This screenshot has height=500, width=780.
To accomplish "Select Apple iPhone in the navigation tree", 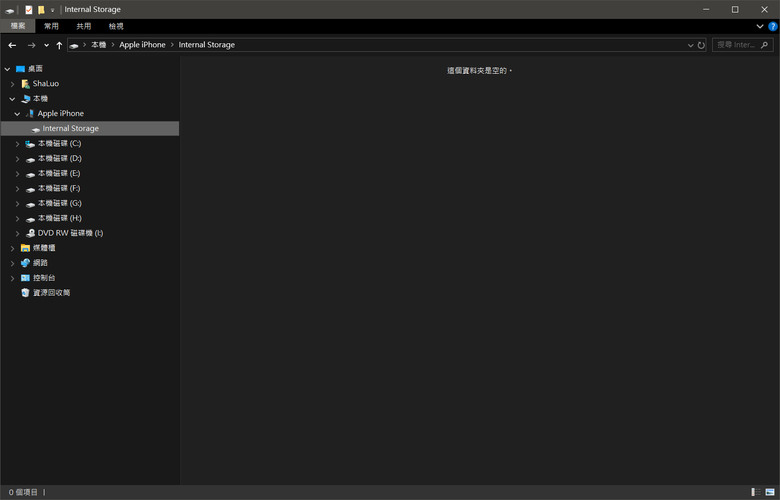I will coord(61,113).
